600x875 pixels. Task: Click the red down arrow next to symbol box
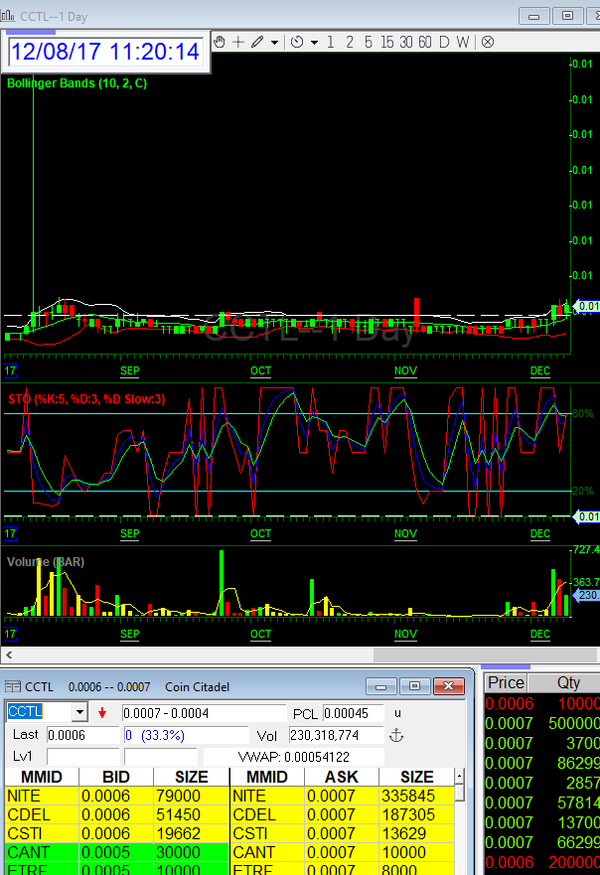102,713
